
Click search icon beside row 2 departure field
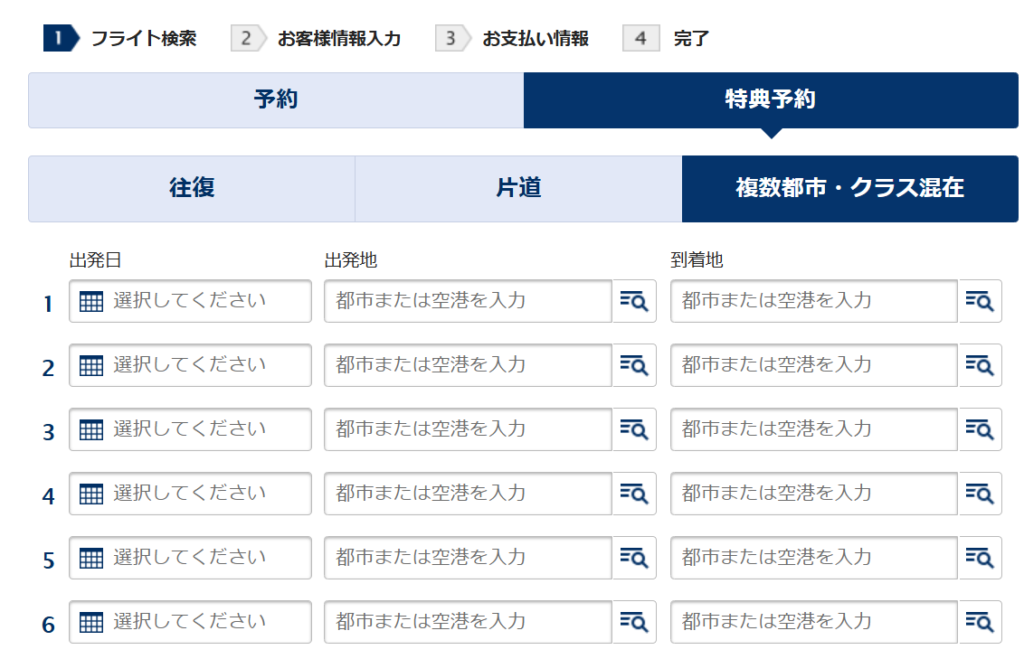[634, 365]
